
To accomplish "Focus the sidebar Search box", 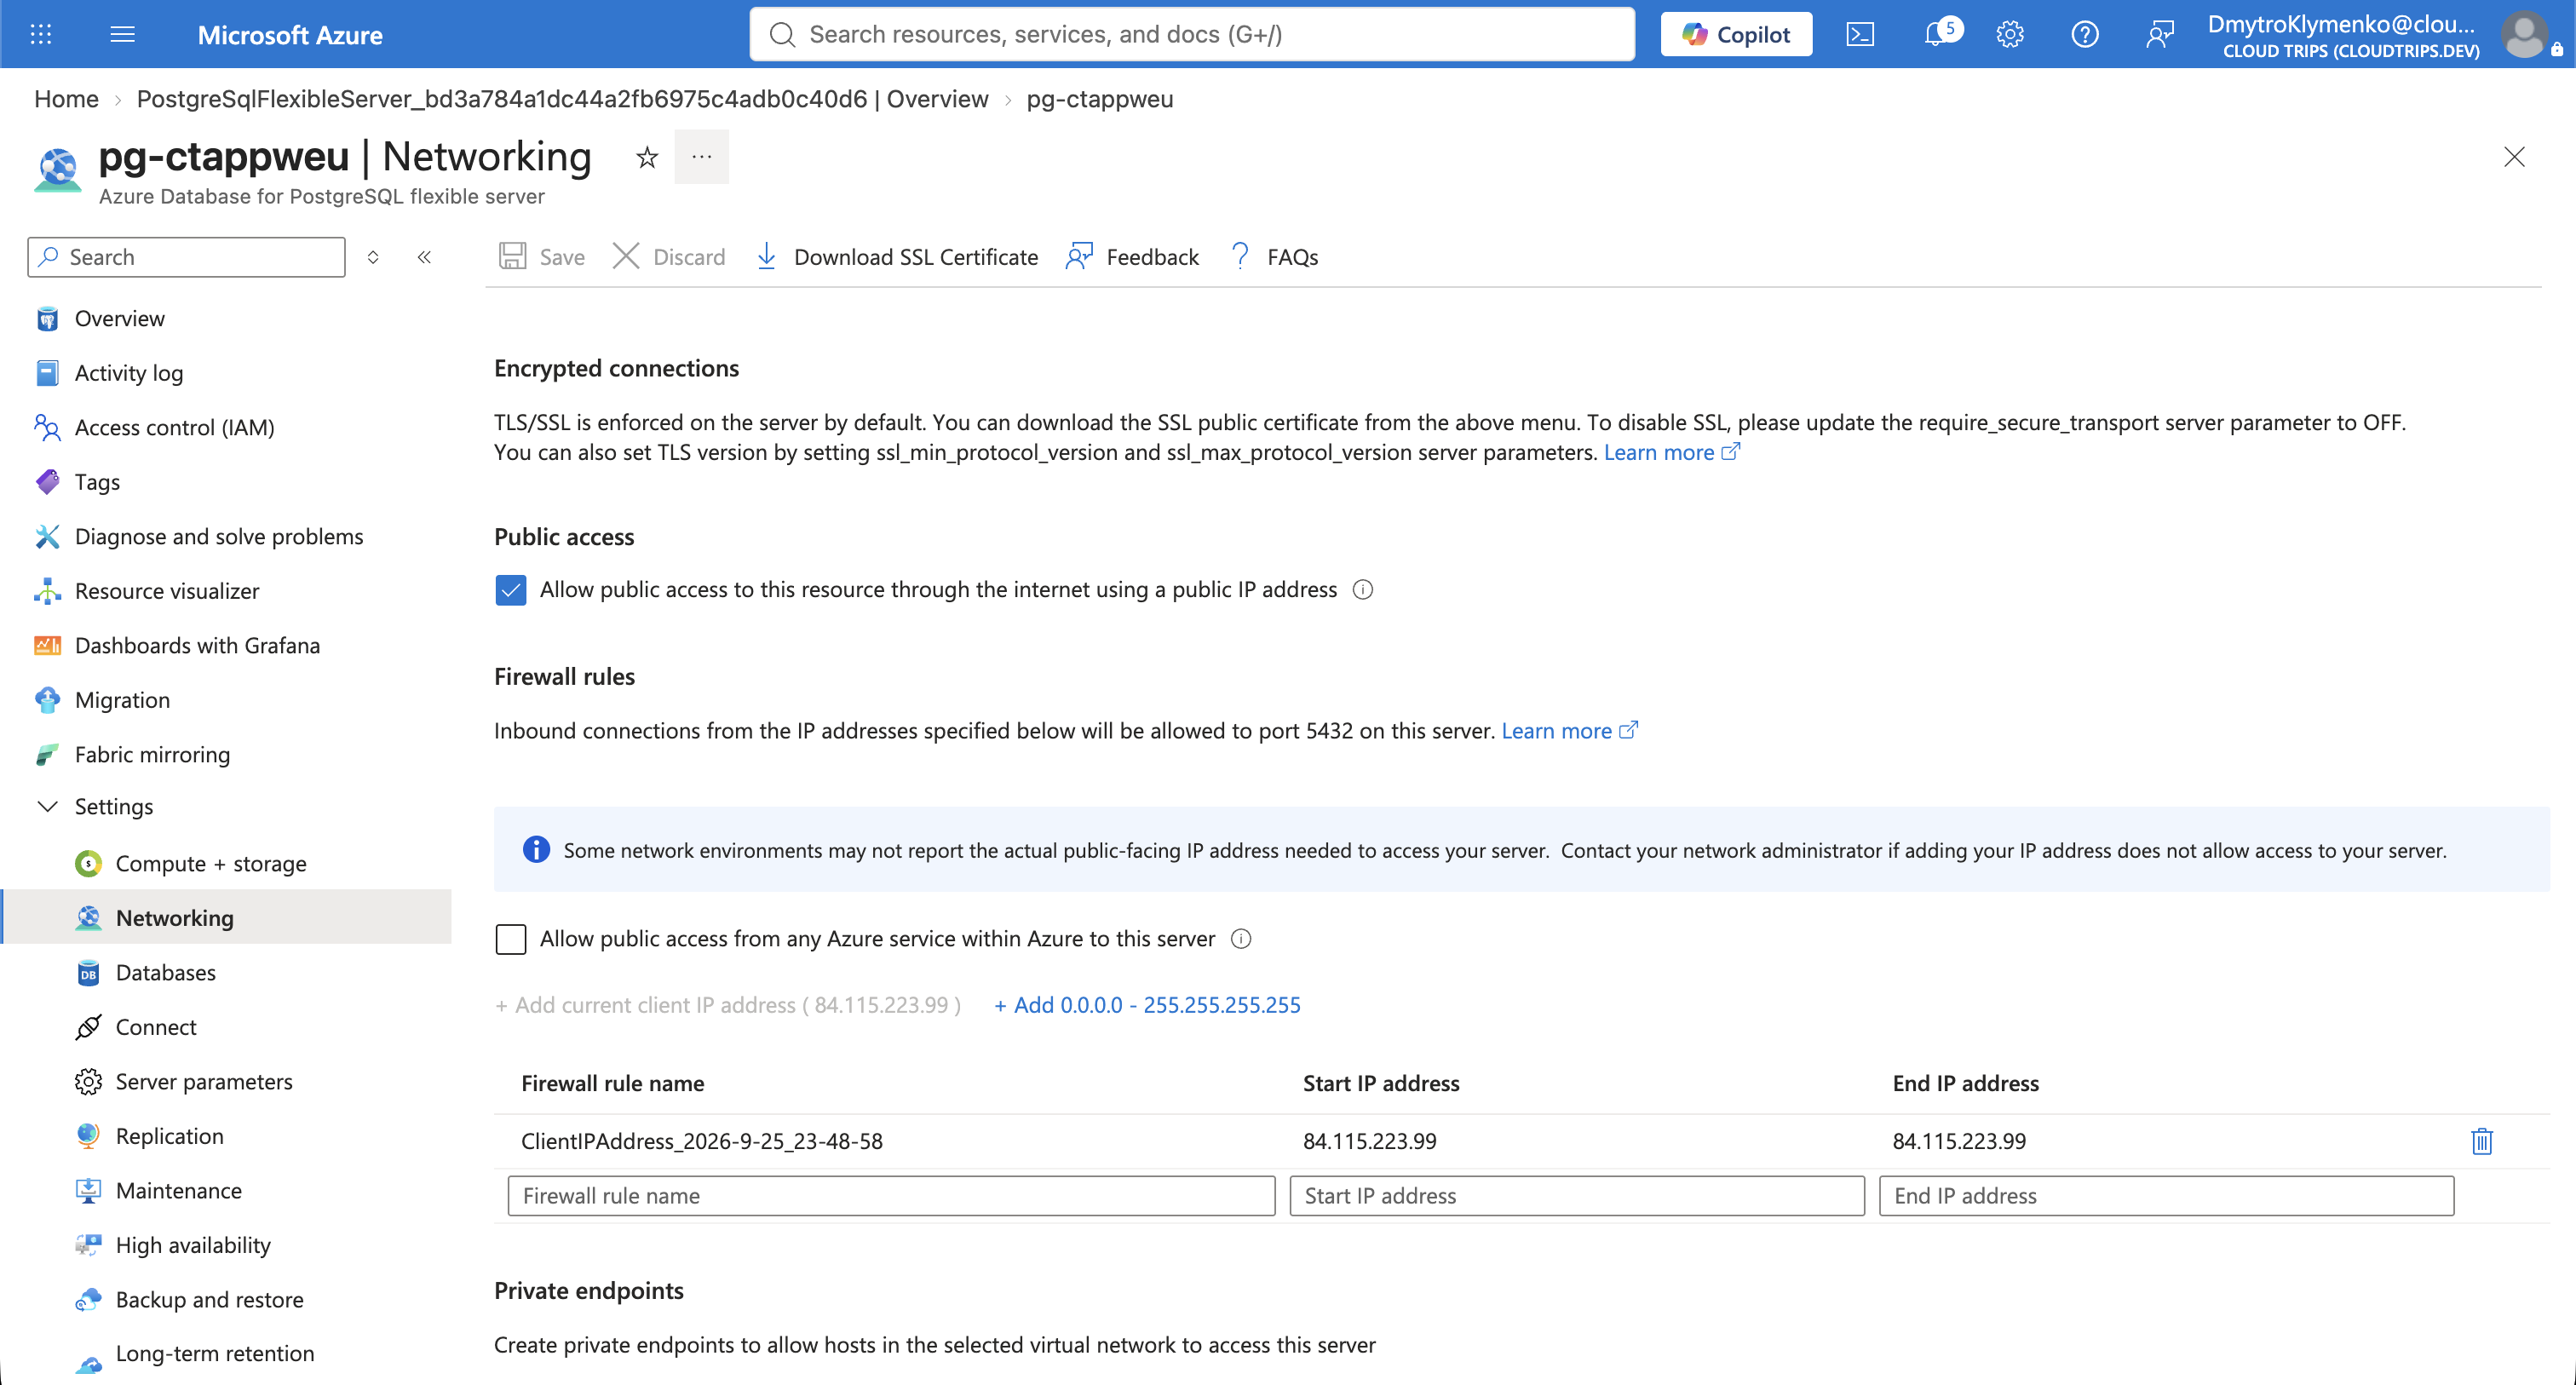I will [187, 257].
